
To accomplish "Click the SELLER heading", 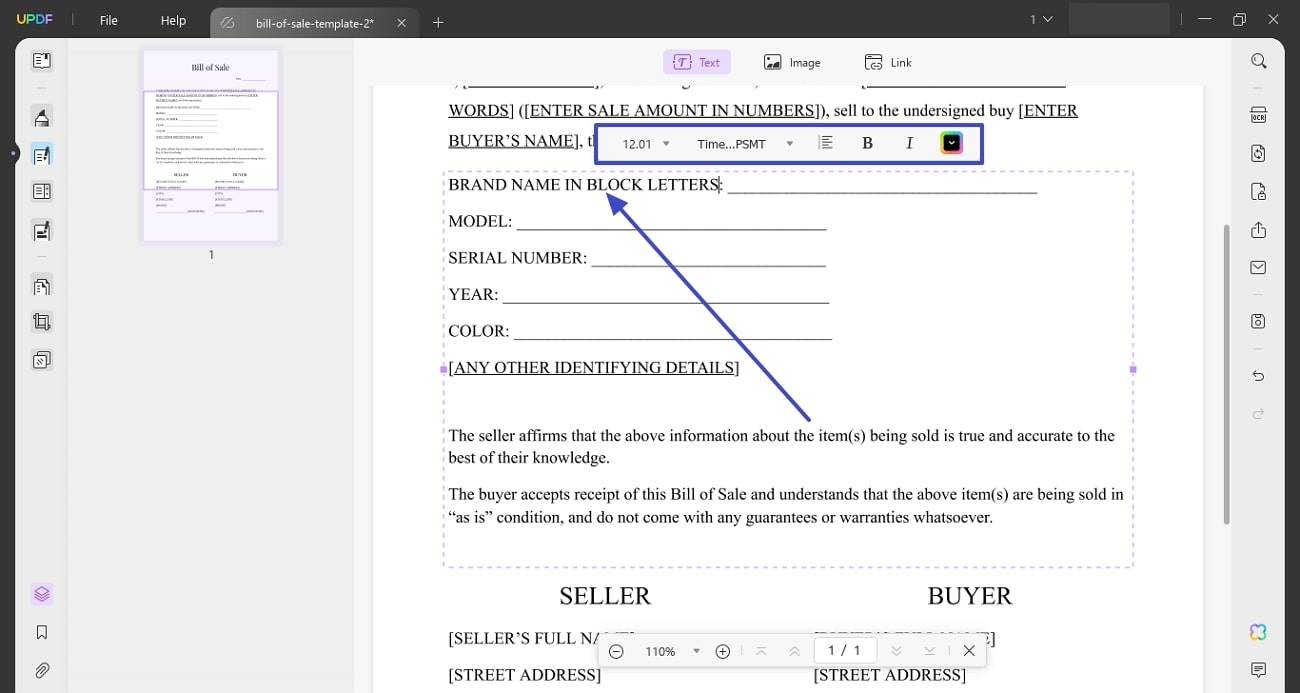I will 605,596.
